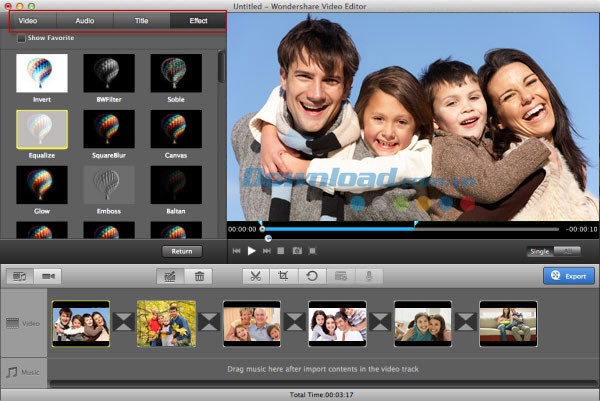The image size is (600, 401).
Task: Select the Effect tab
Action: [x=198, y=21]
